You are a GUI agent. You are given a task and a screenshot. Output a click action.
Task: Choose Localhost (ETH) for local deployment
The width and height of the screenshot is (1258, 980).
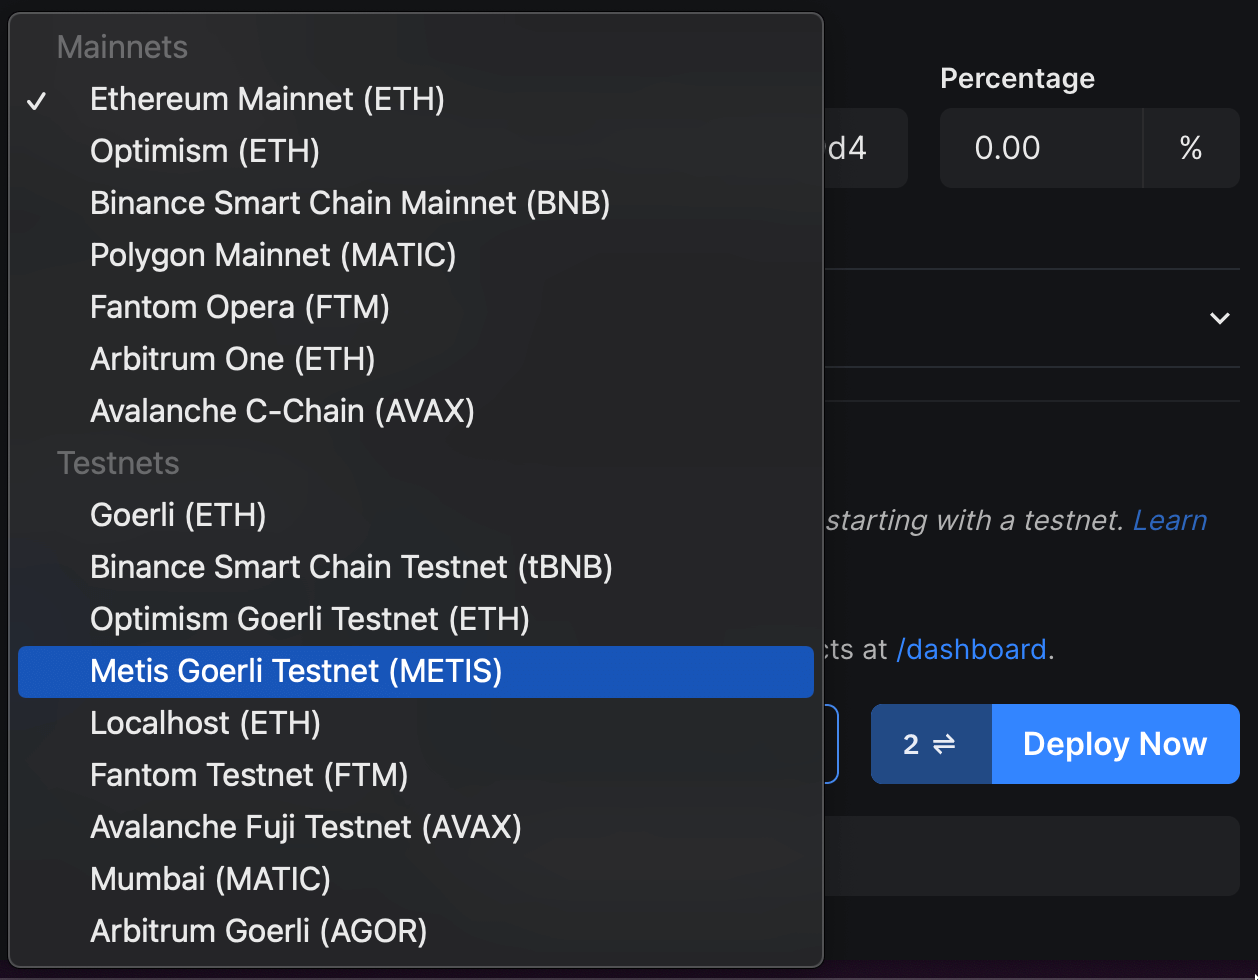(x=205, y=723)
